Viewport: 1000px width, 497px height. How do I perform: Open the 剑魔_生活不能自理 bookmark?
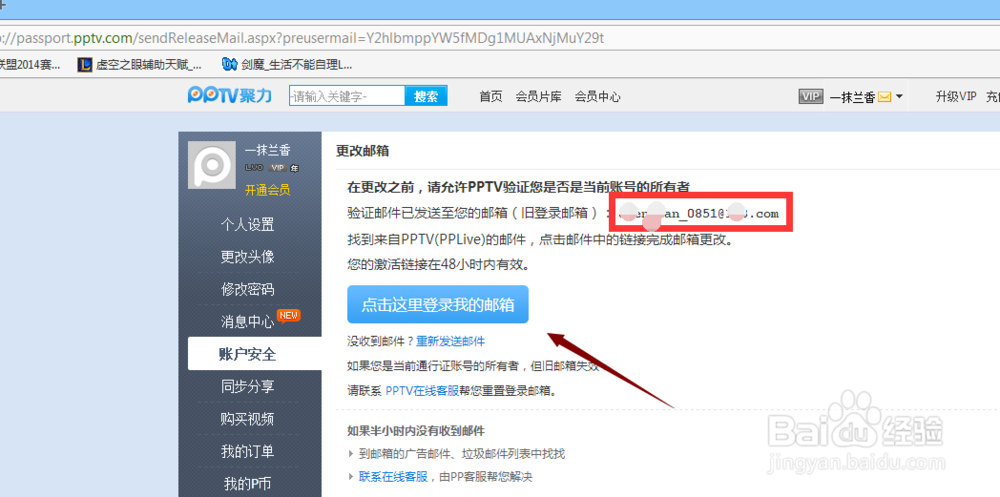pyautogui.click(x=287, y=64)
